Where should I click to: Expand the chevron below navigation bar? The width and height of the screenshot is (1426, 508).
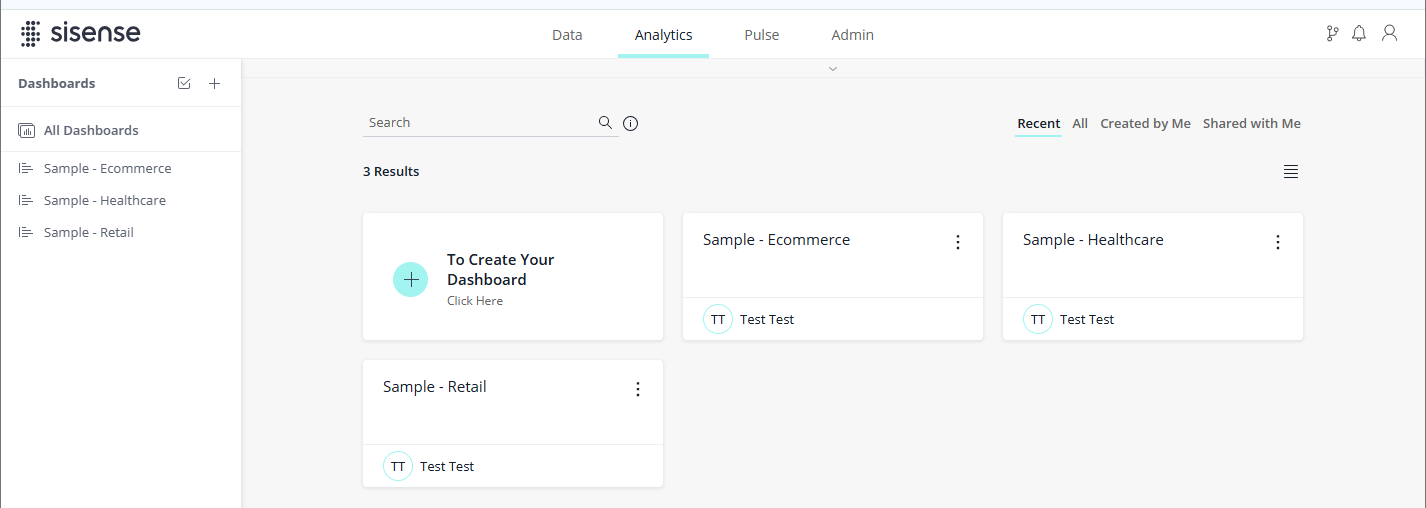click(x=833, y=69)
